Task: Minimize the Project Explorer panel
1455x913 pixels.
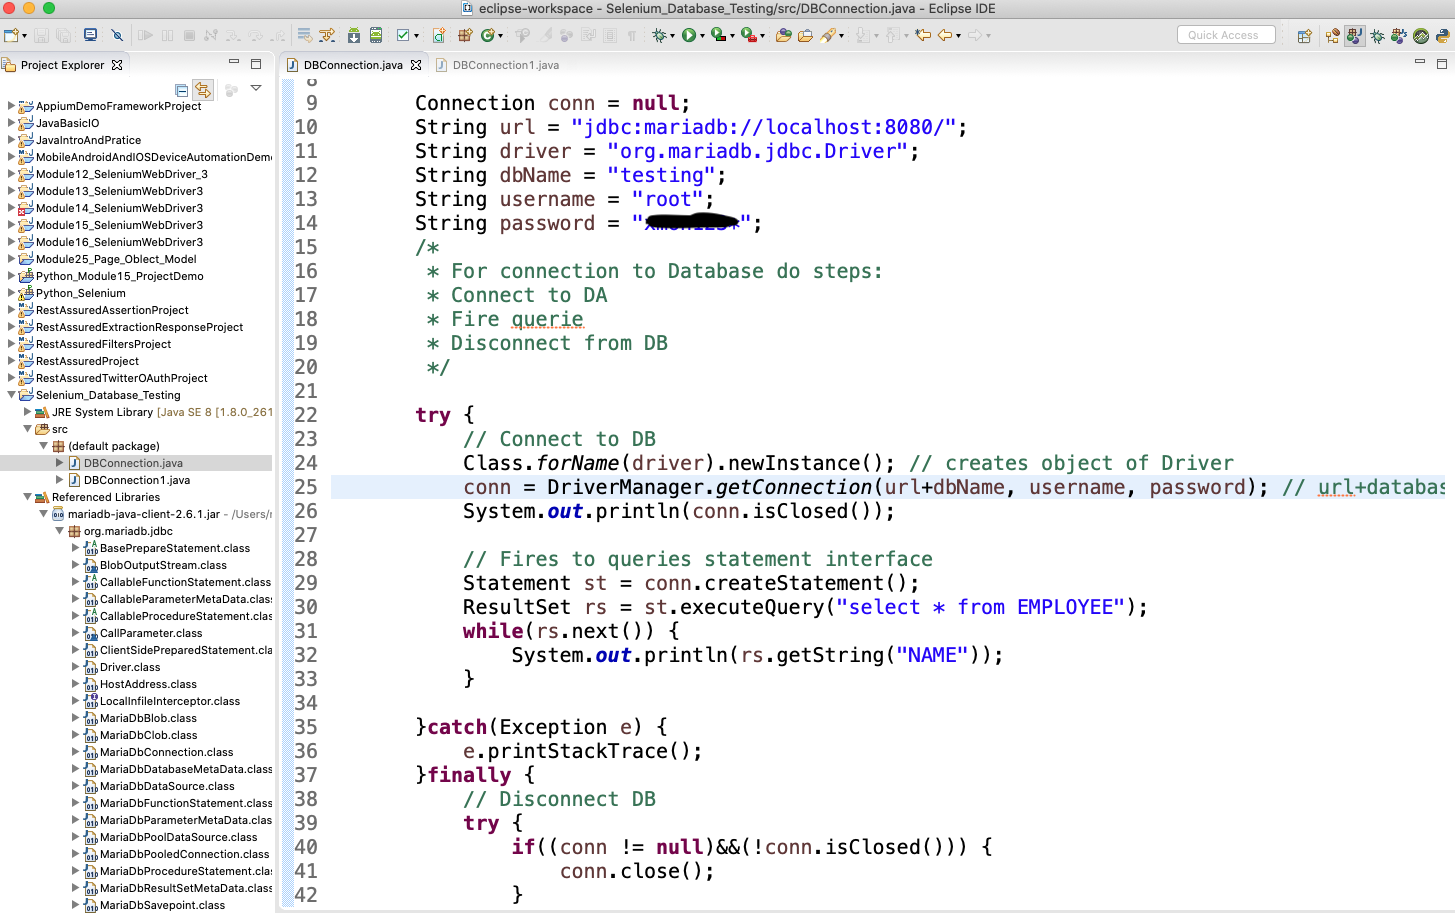Action: [234, 63]
